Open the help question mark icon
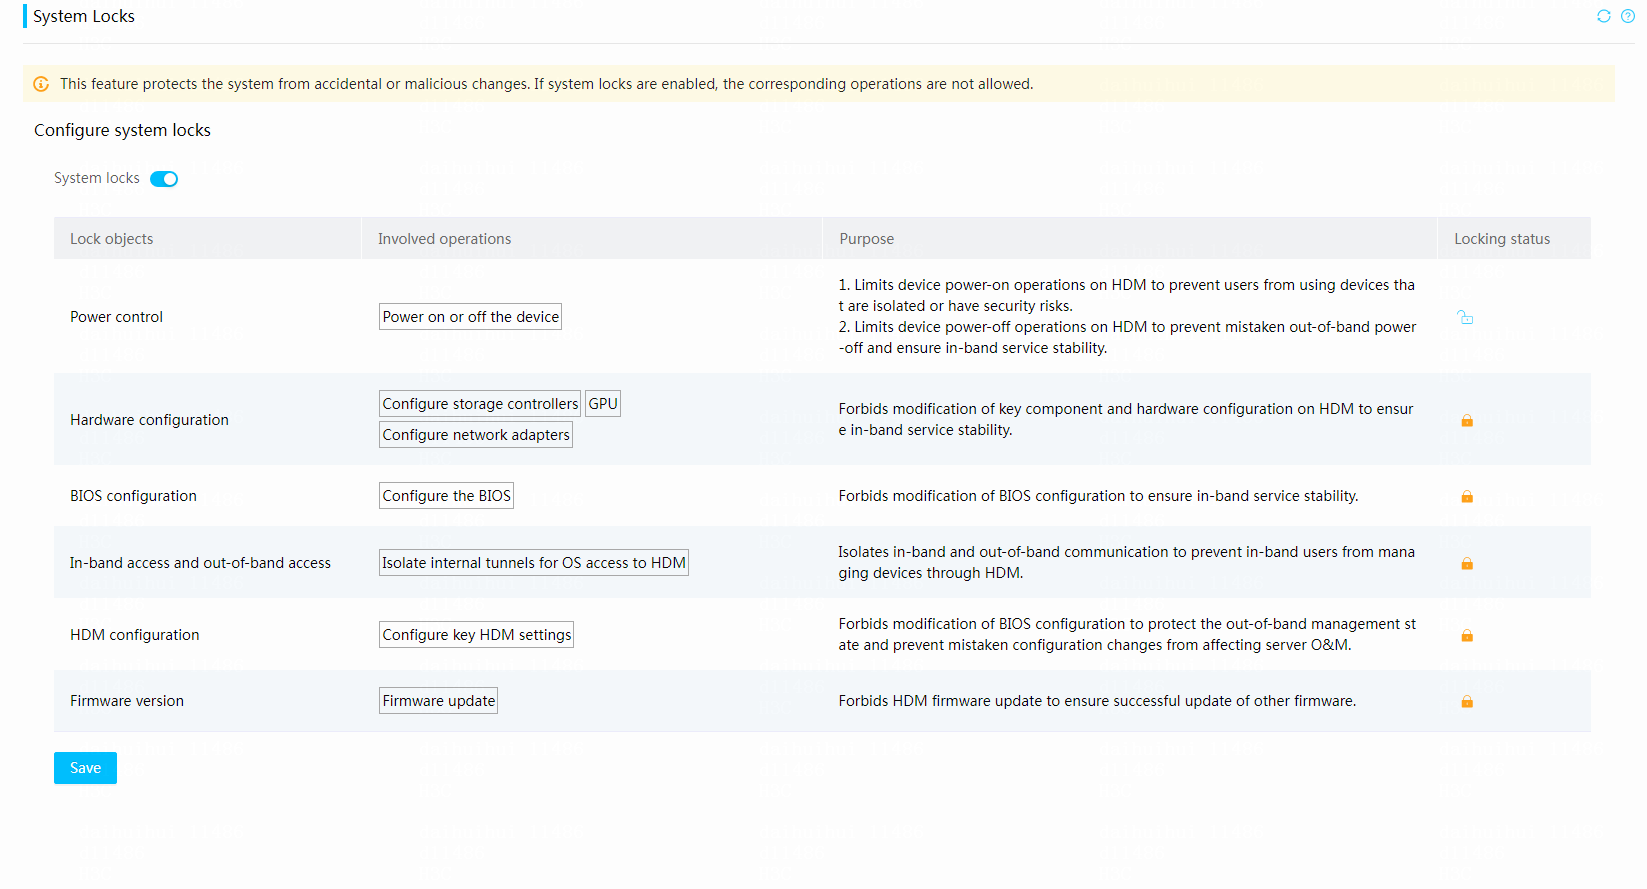The image size is (1647, 889). (1628, 16)
